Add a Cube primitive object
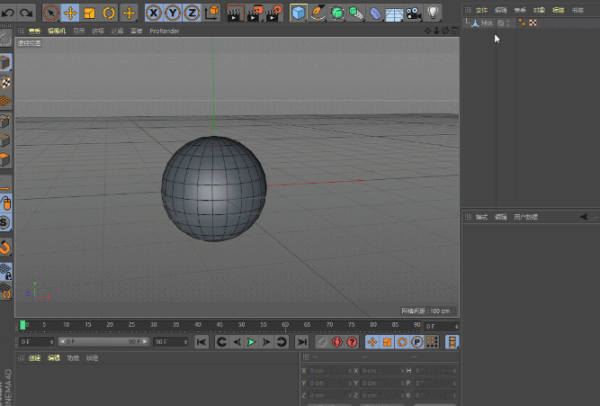The width and height of the screenshot is (600, 406). click(299, 13)
